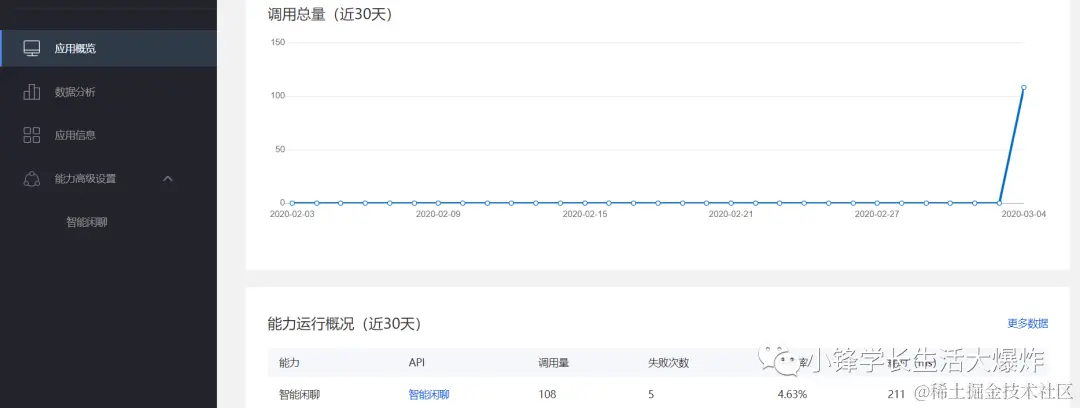Screen dimensions: 1080x408
Task: Click the 108 call count cell
Action: [547, 395]
